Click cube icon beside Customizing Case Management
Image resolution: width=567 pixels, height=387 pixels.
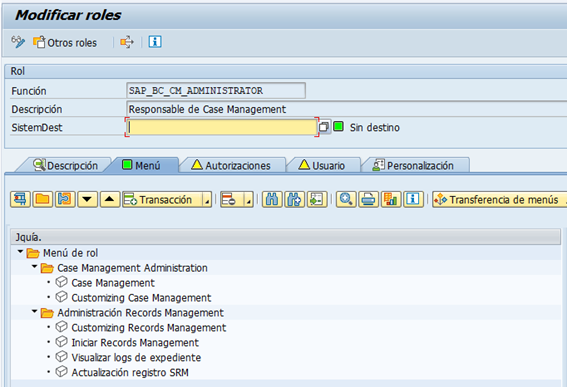coord(61,297)
